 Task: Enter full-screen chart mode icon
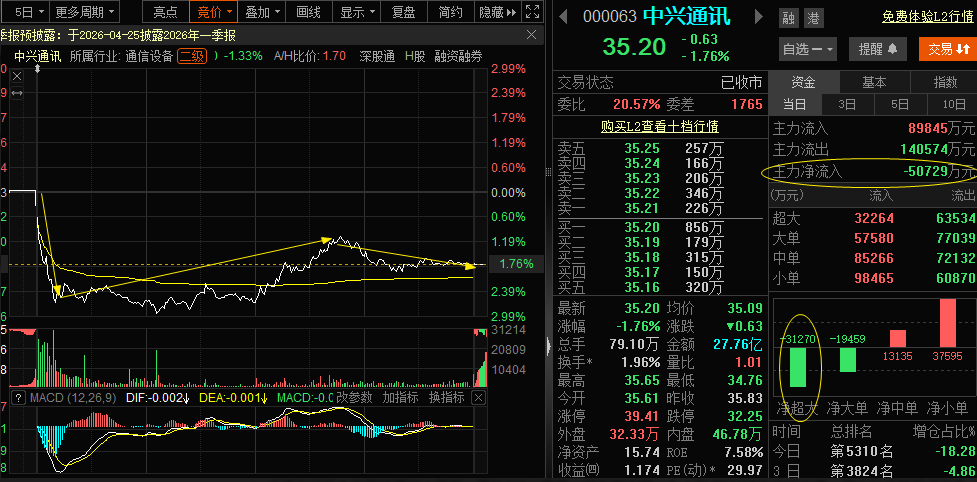pyautogui.click(x=532, y=11)
